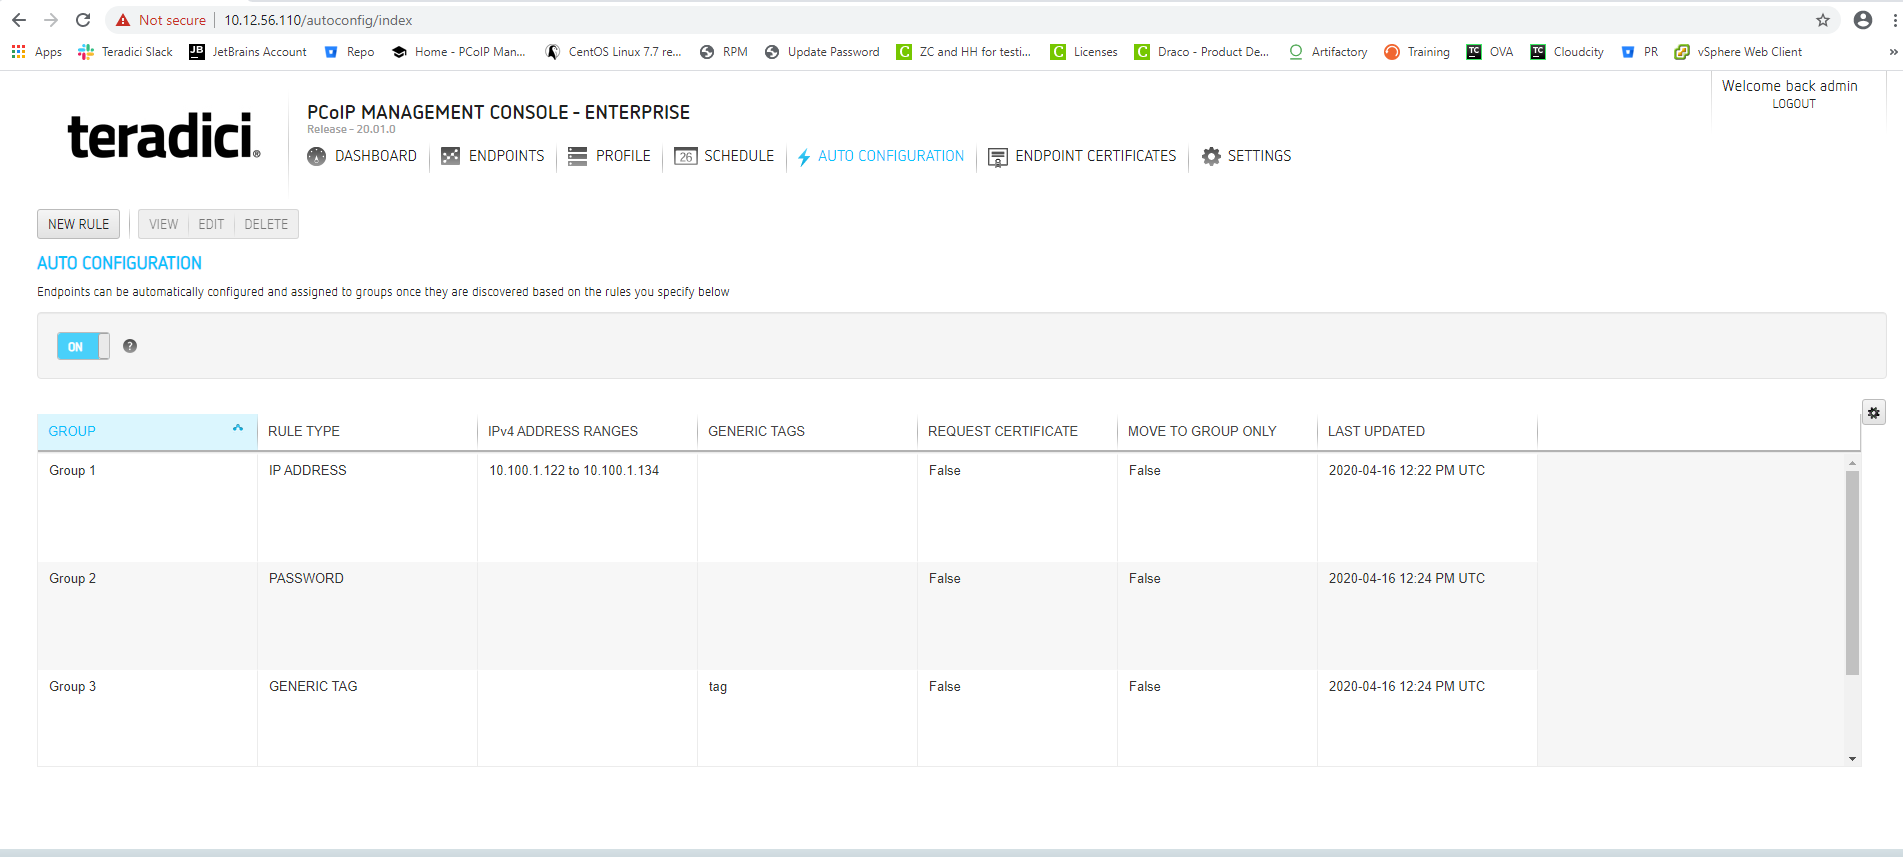Sort by MOVE TO GROUP ONLY header

pos(1217,431)
